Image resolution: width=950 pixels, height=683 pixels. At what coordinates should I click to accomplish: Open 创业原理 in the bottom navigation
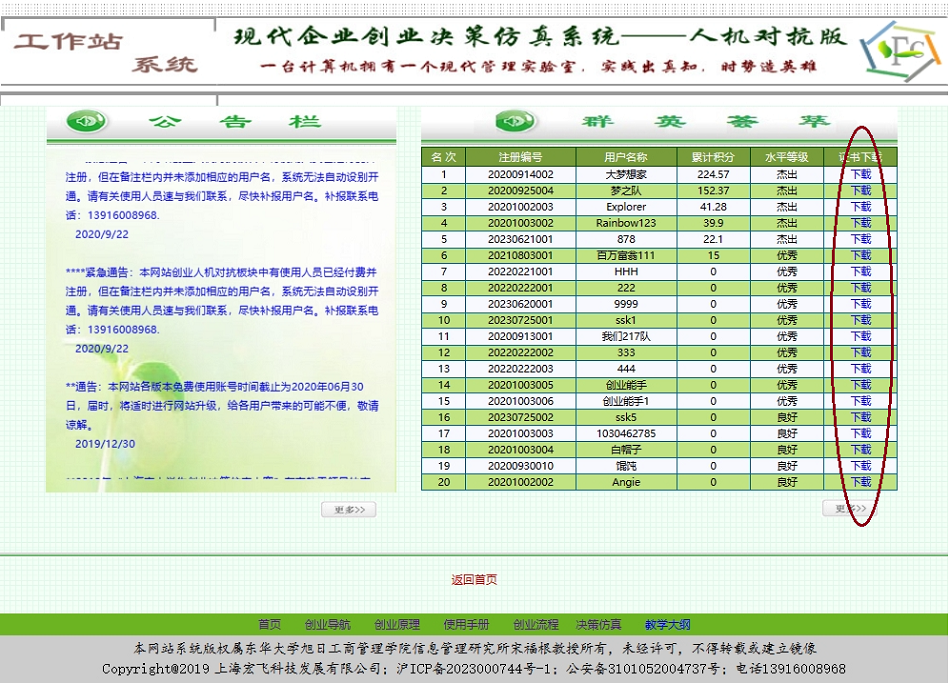[x=397, y=624]
